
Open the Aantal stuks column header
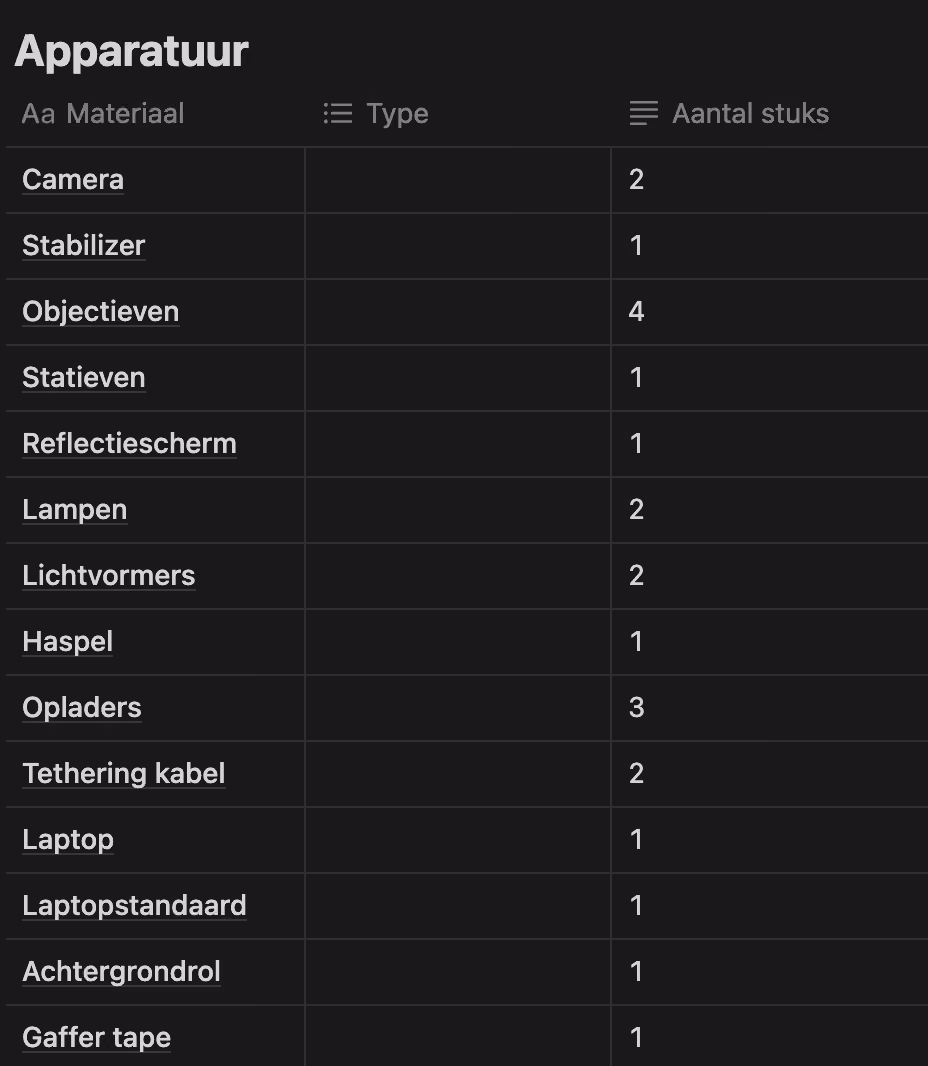pyautogui.click(x=770, y=114)
